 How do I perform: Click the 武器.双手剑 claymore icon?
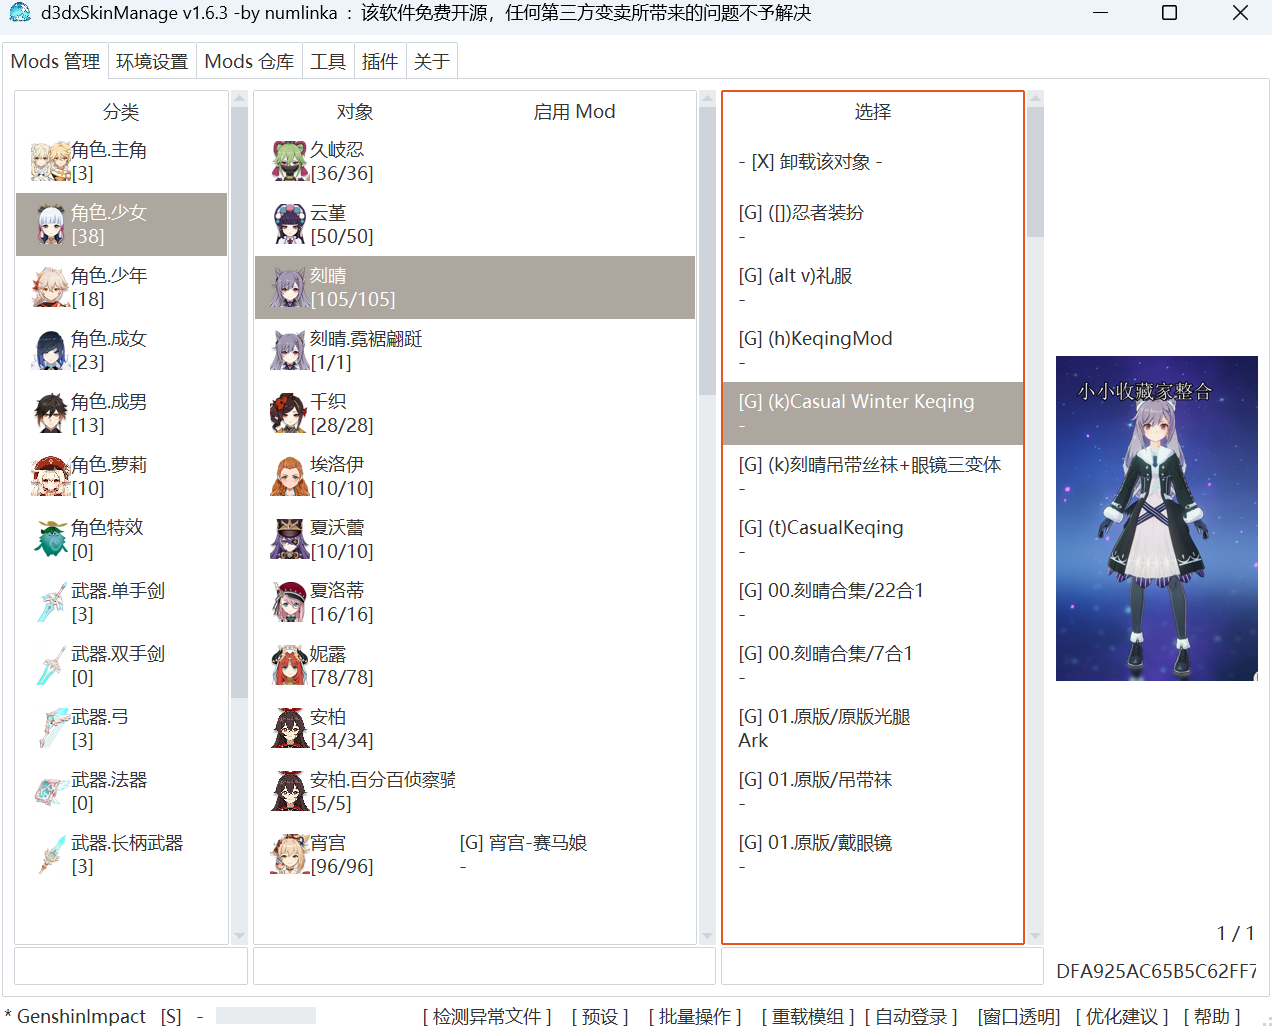pos(50,666)
